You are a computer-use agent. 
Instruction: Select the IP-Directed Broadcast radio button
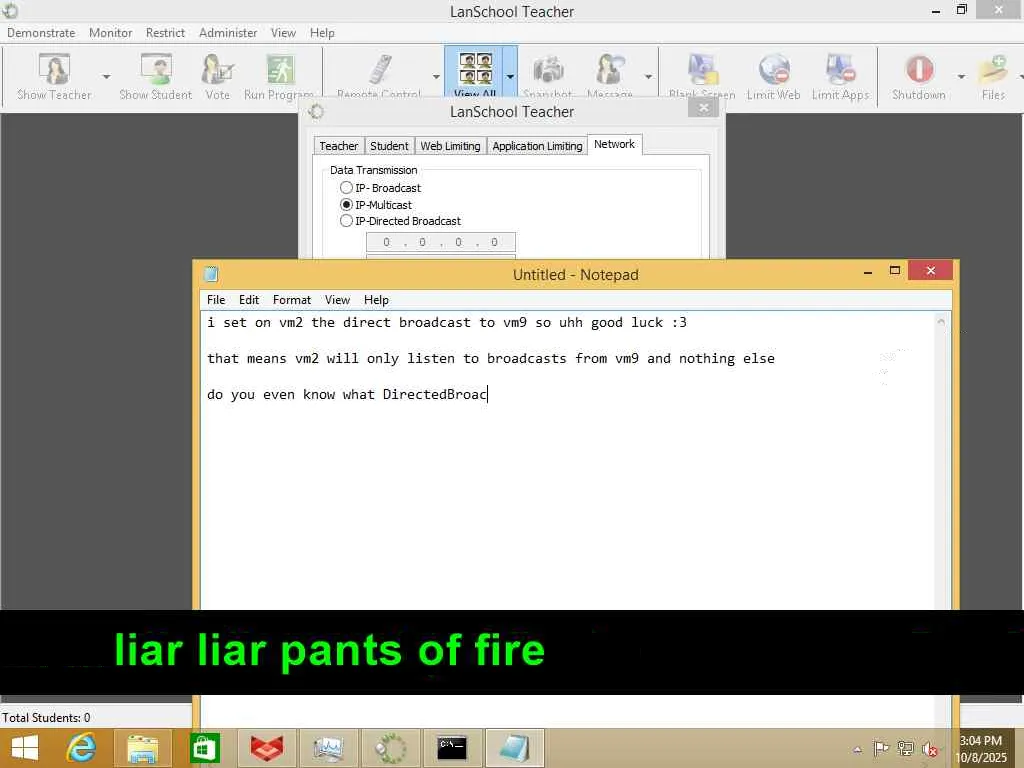[346, 221]
